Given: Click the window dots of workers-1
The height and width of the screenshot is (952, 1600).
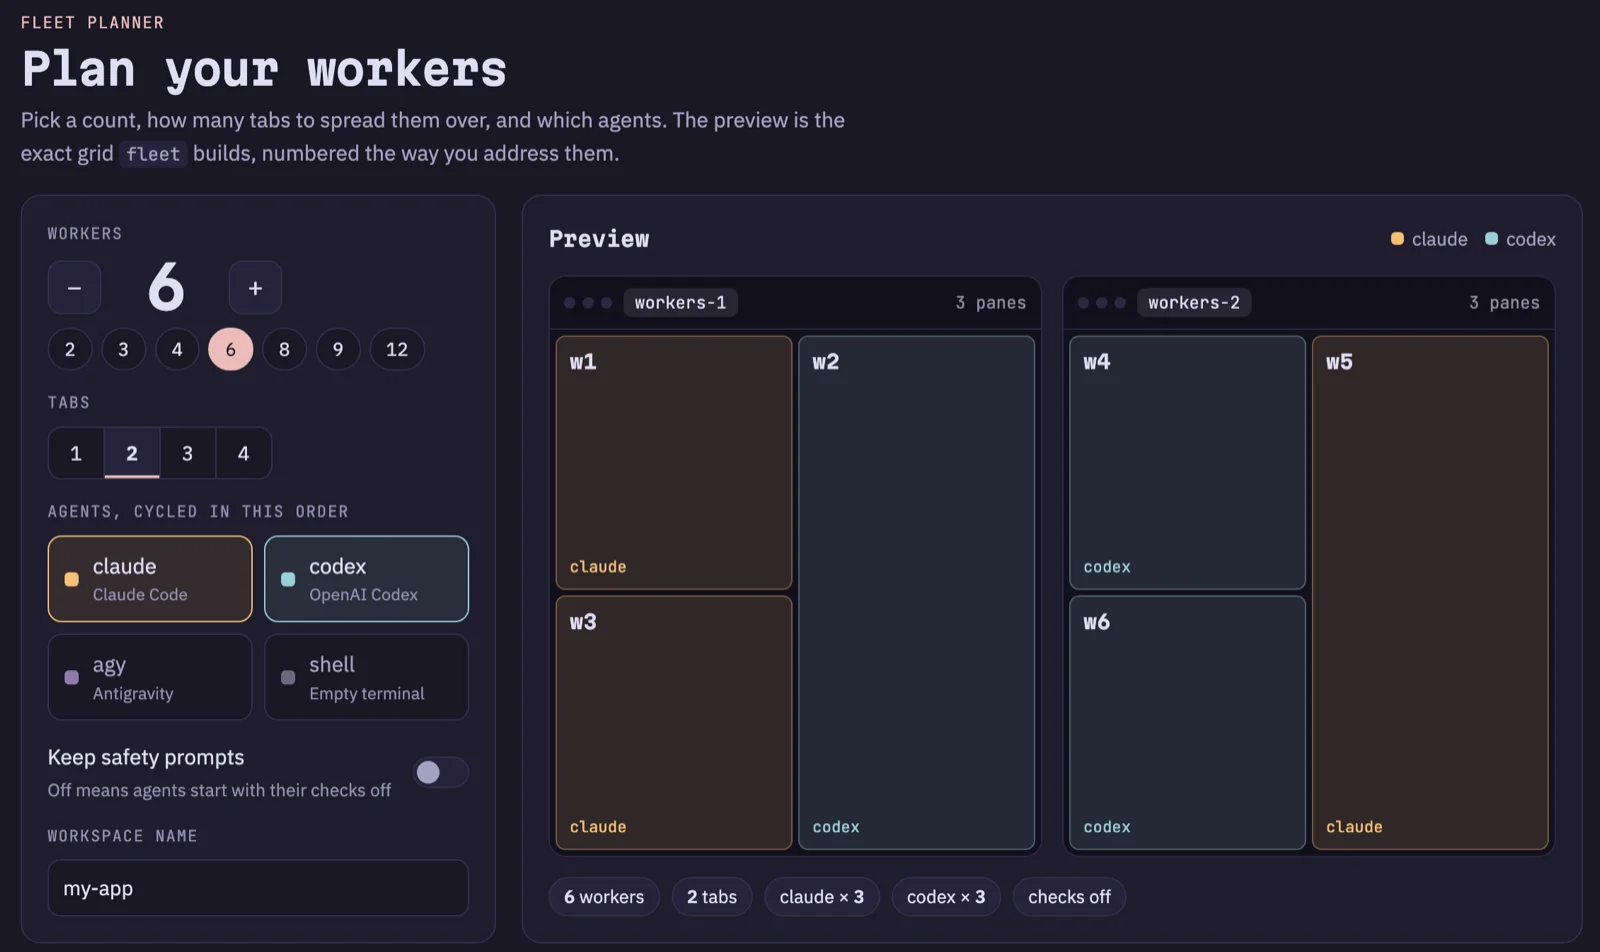Looking at the screenshot, I should click(x=588, y=303).
